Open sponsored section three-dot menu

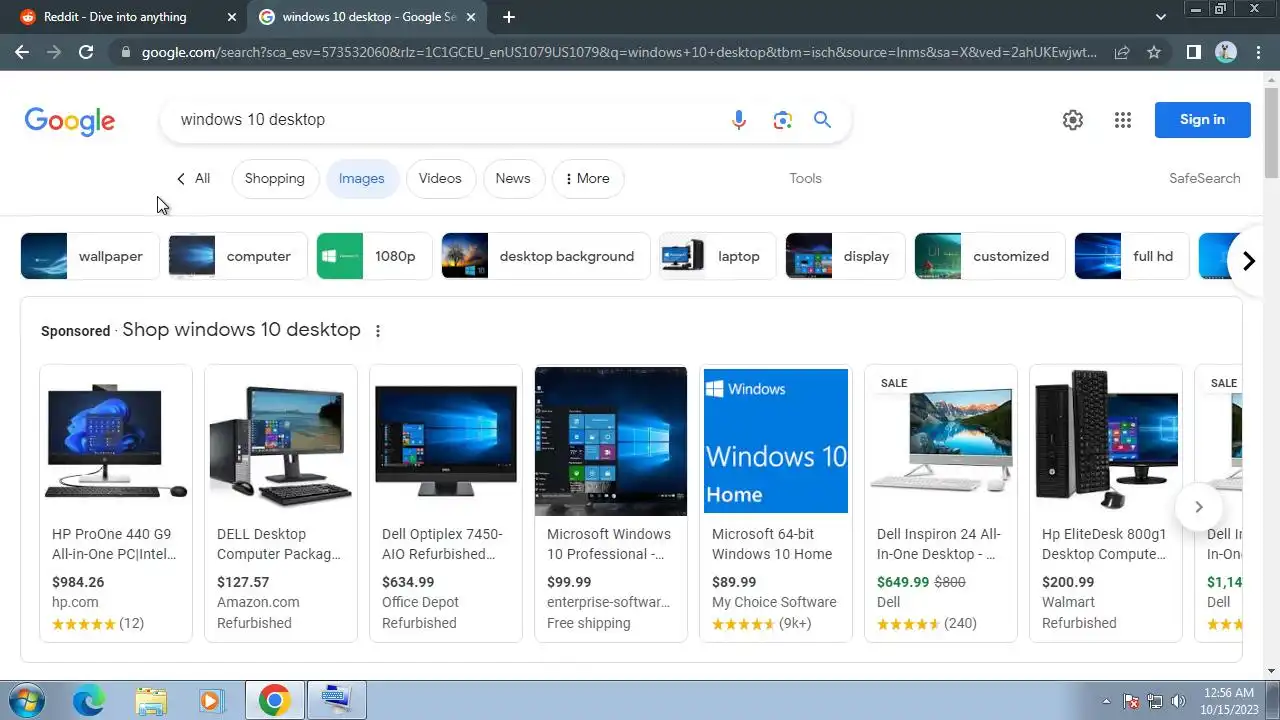(378, 331)
